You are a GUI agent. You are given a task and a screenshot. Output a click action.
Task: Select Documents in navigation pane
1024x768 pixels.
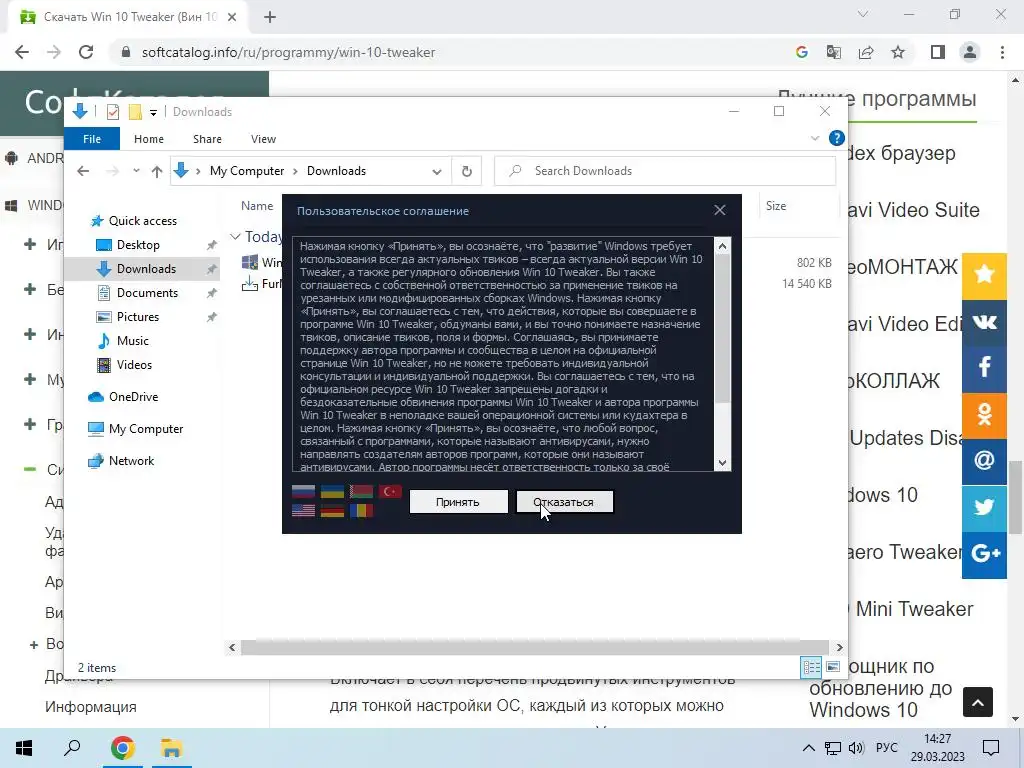pyautogui.click(x=147, y=293)
